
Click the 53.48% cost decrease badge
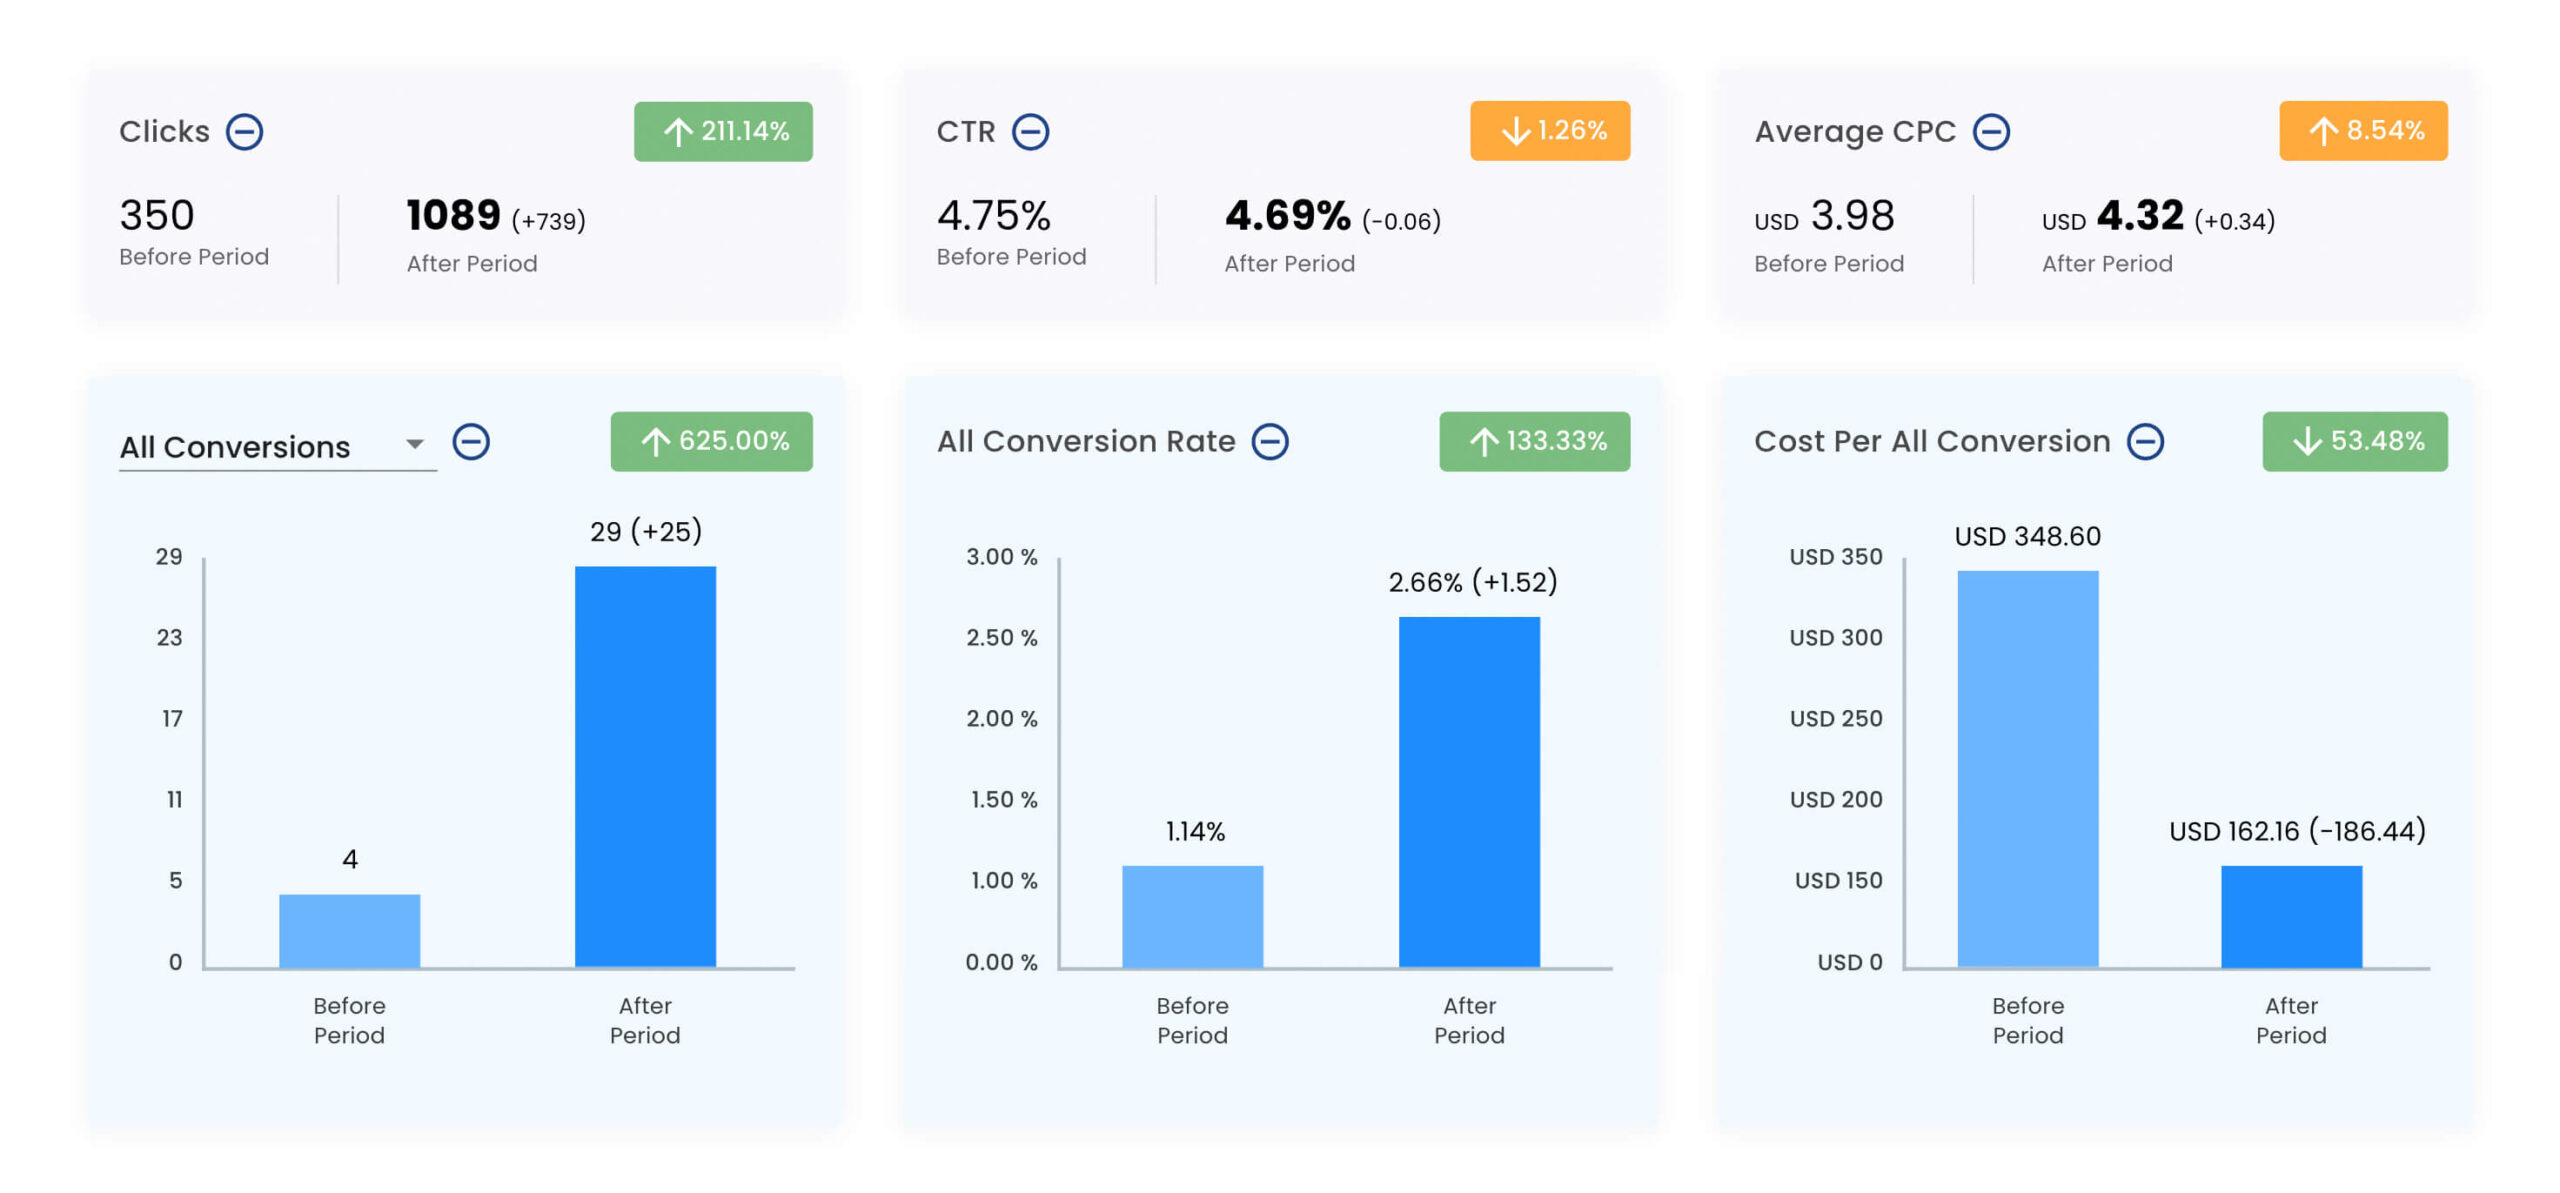coord(2355,441)
